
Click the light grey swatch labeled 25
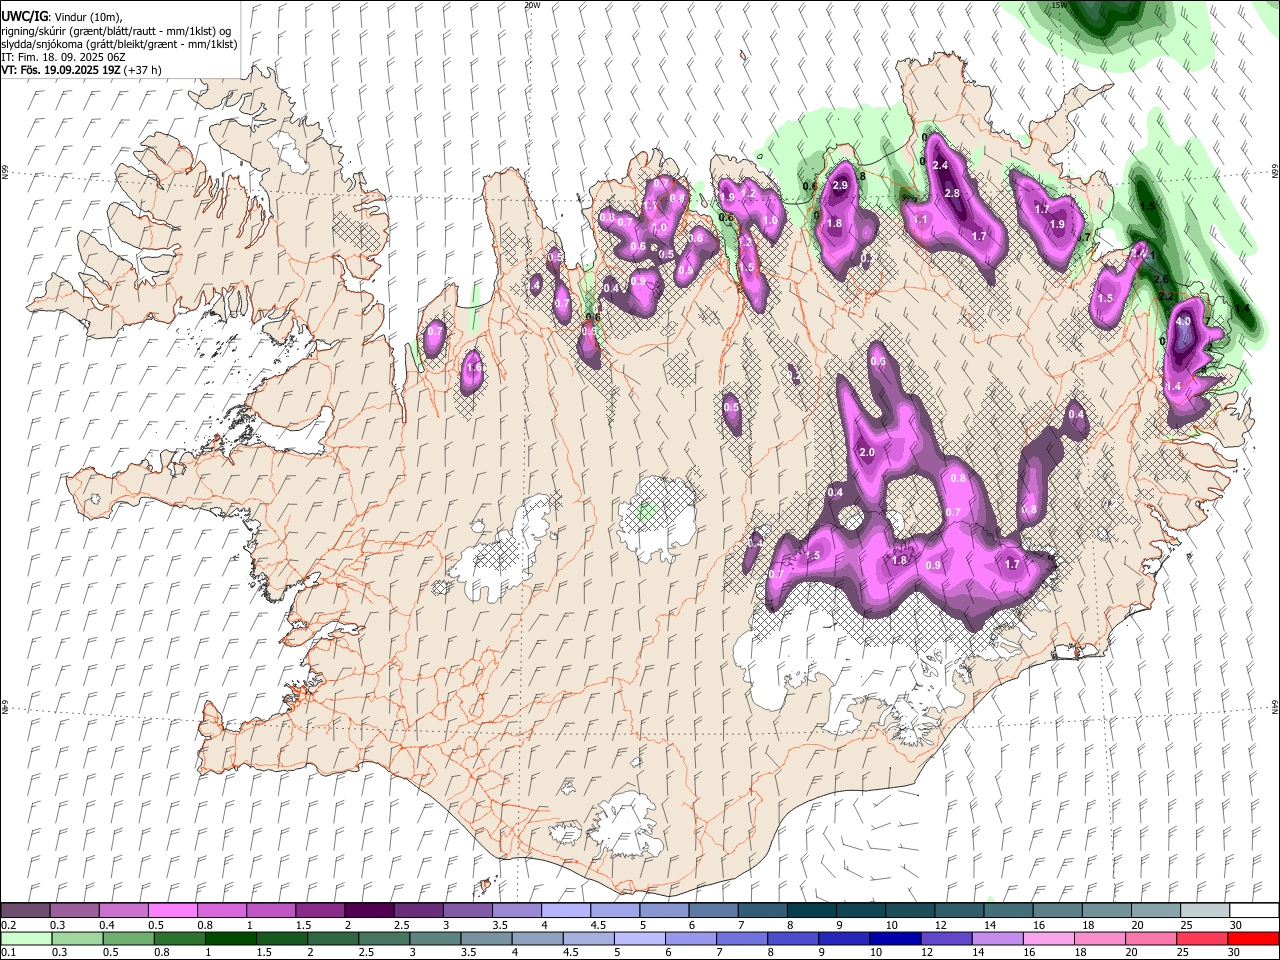pos(1205,910)
